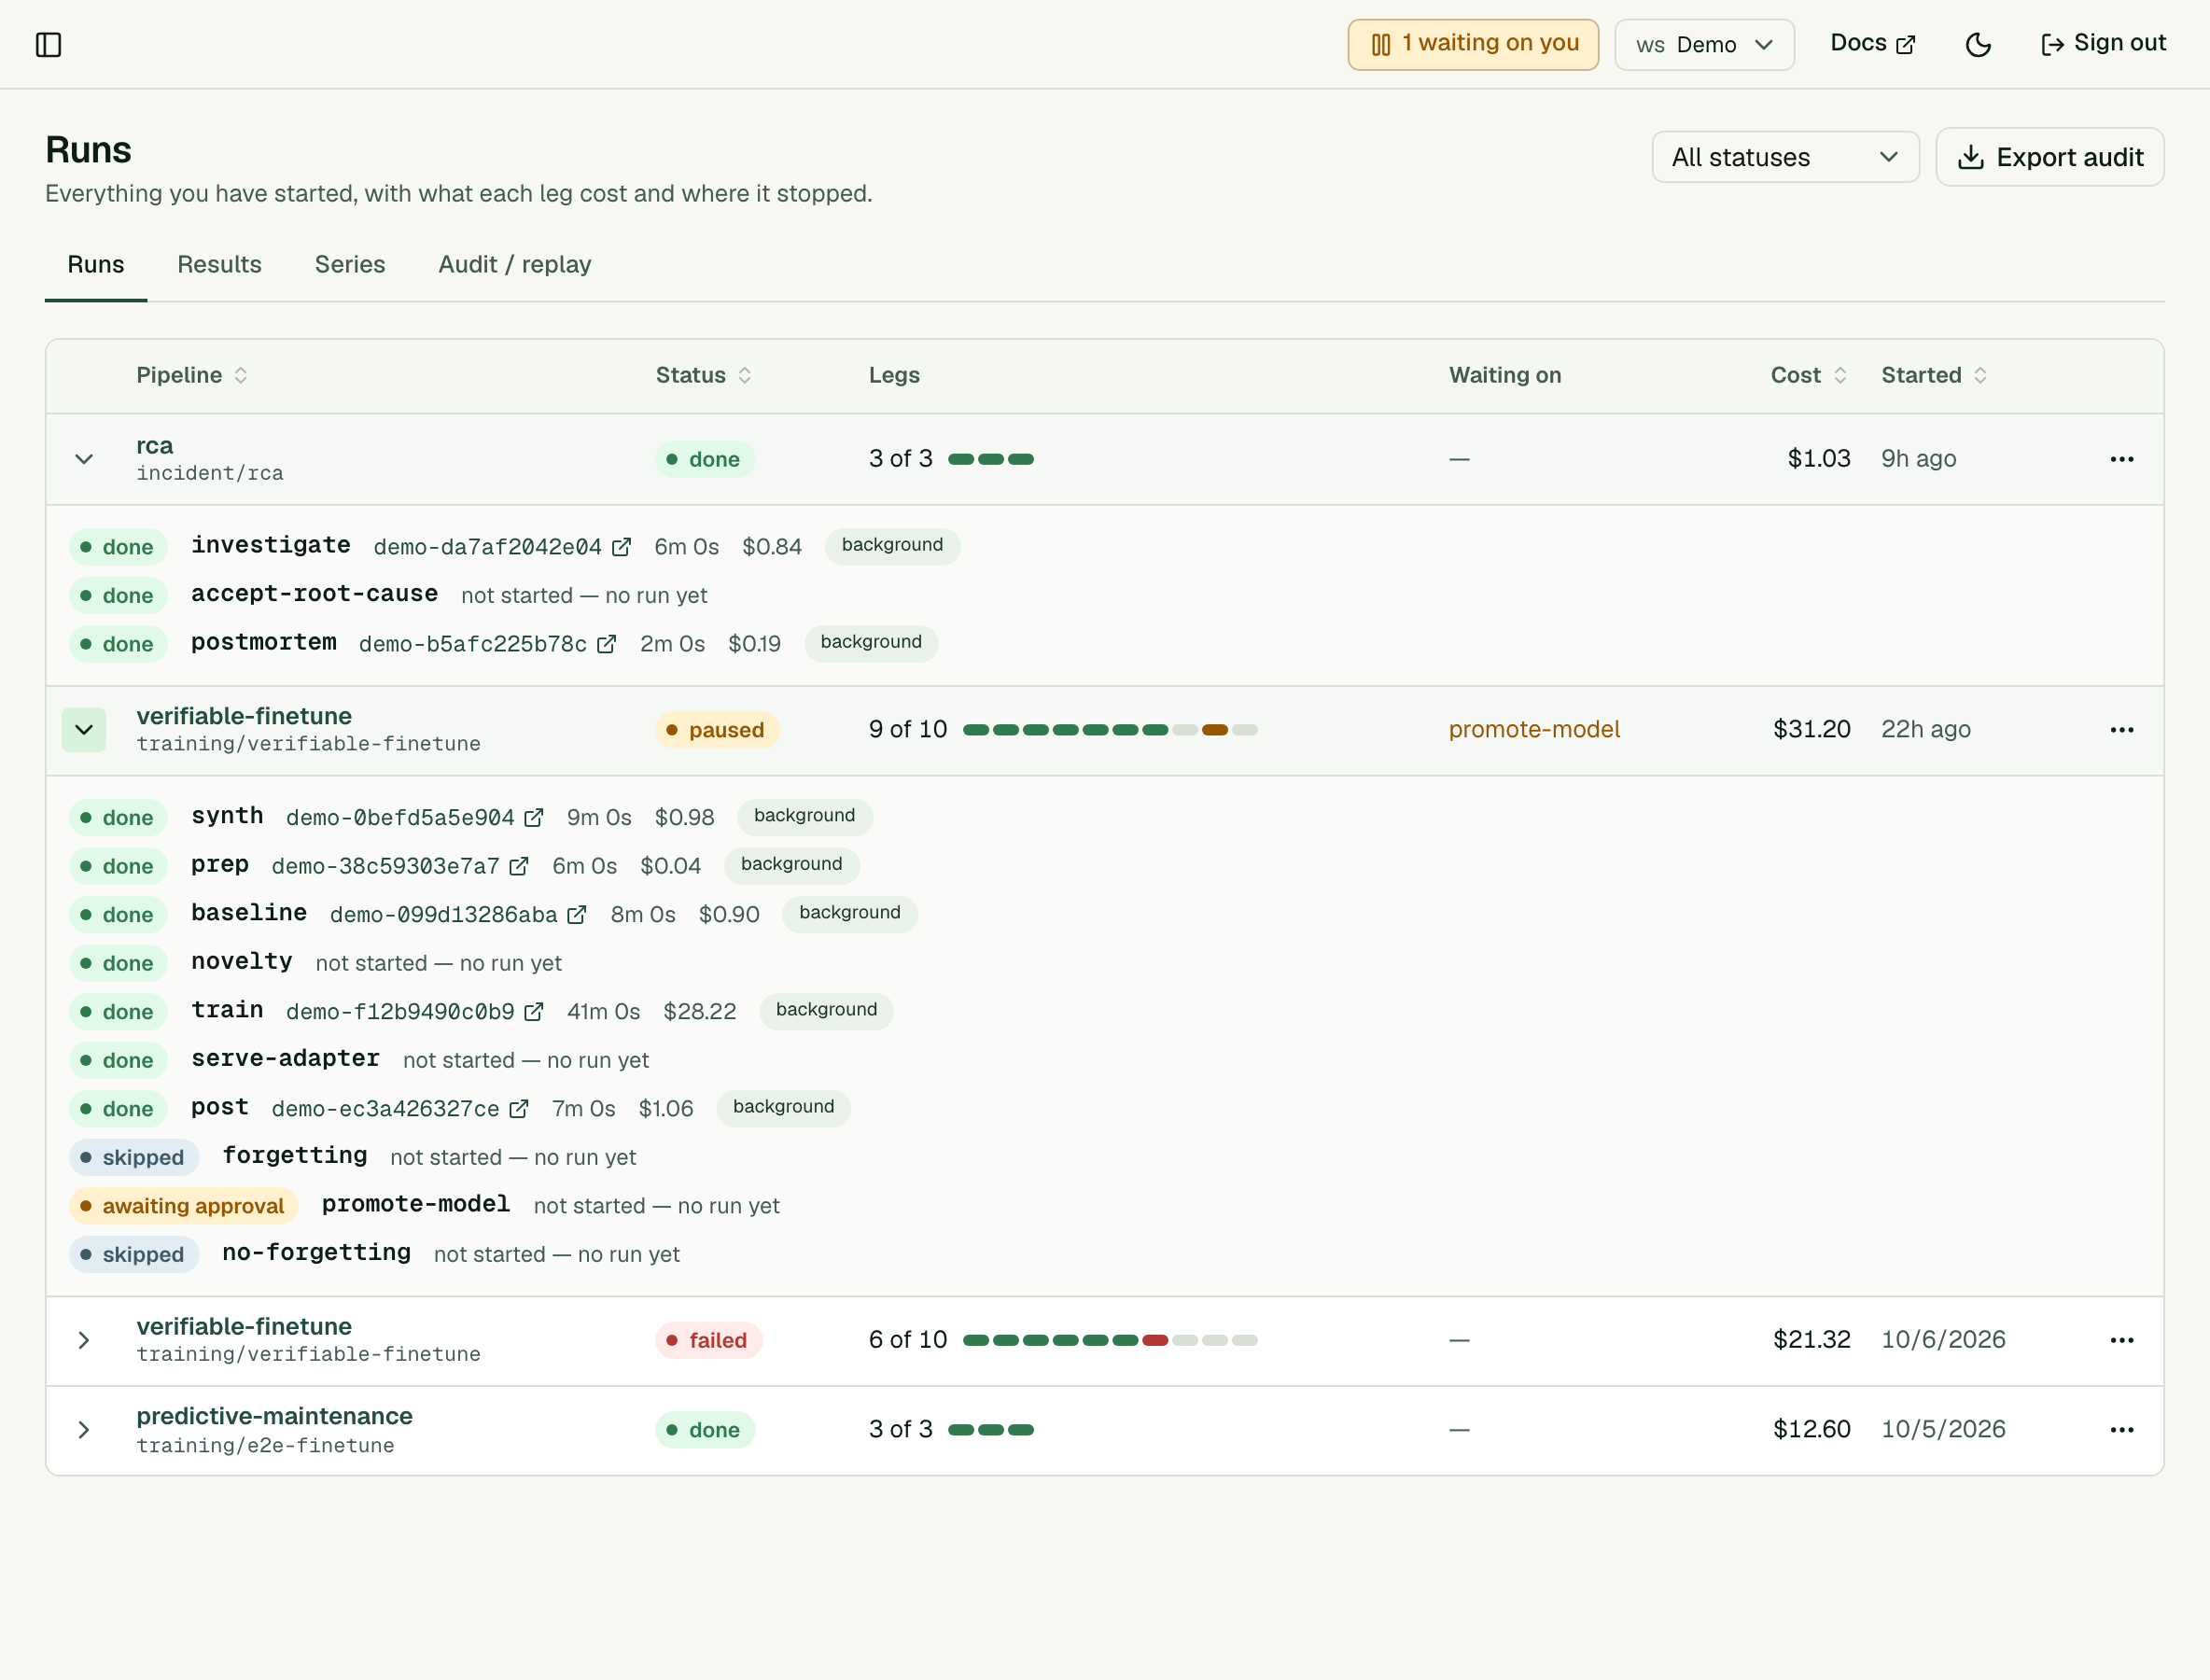Expand the failed verifiable-finetune run
Image resolution: width=2210 pixels, height=1680 pixels.
coord(84,1340)
